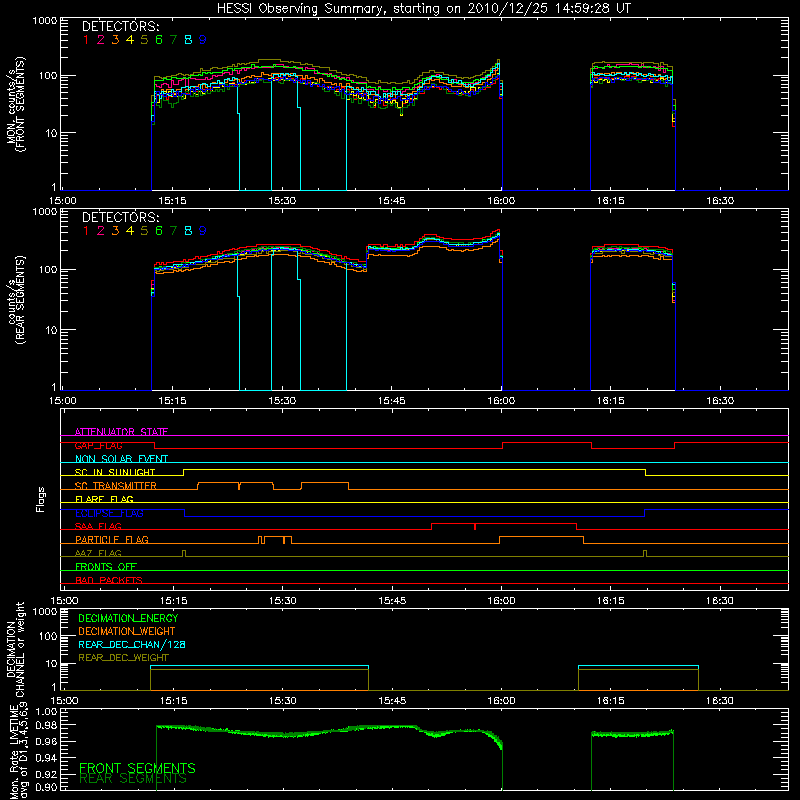This screenshot has width=800, height=800.
Task: Click the BAD_PACKETS flag label
Action: point(109,581)
